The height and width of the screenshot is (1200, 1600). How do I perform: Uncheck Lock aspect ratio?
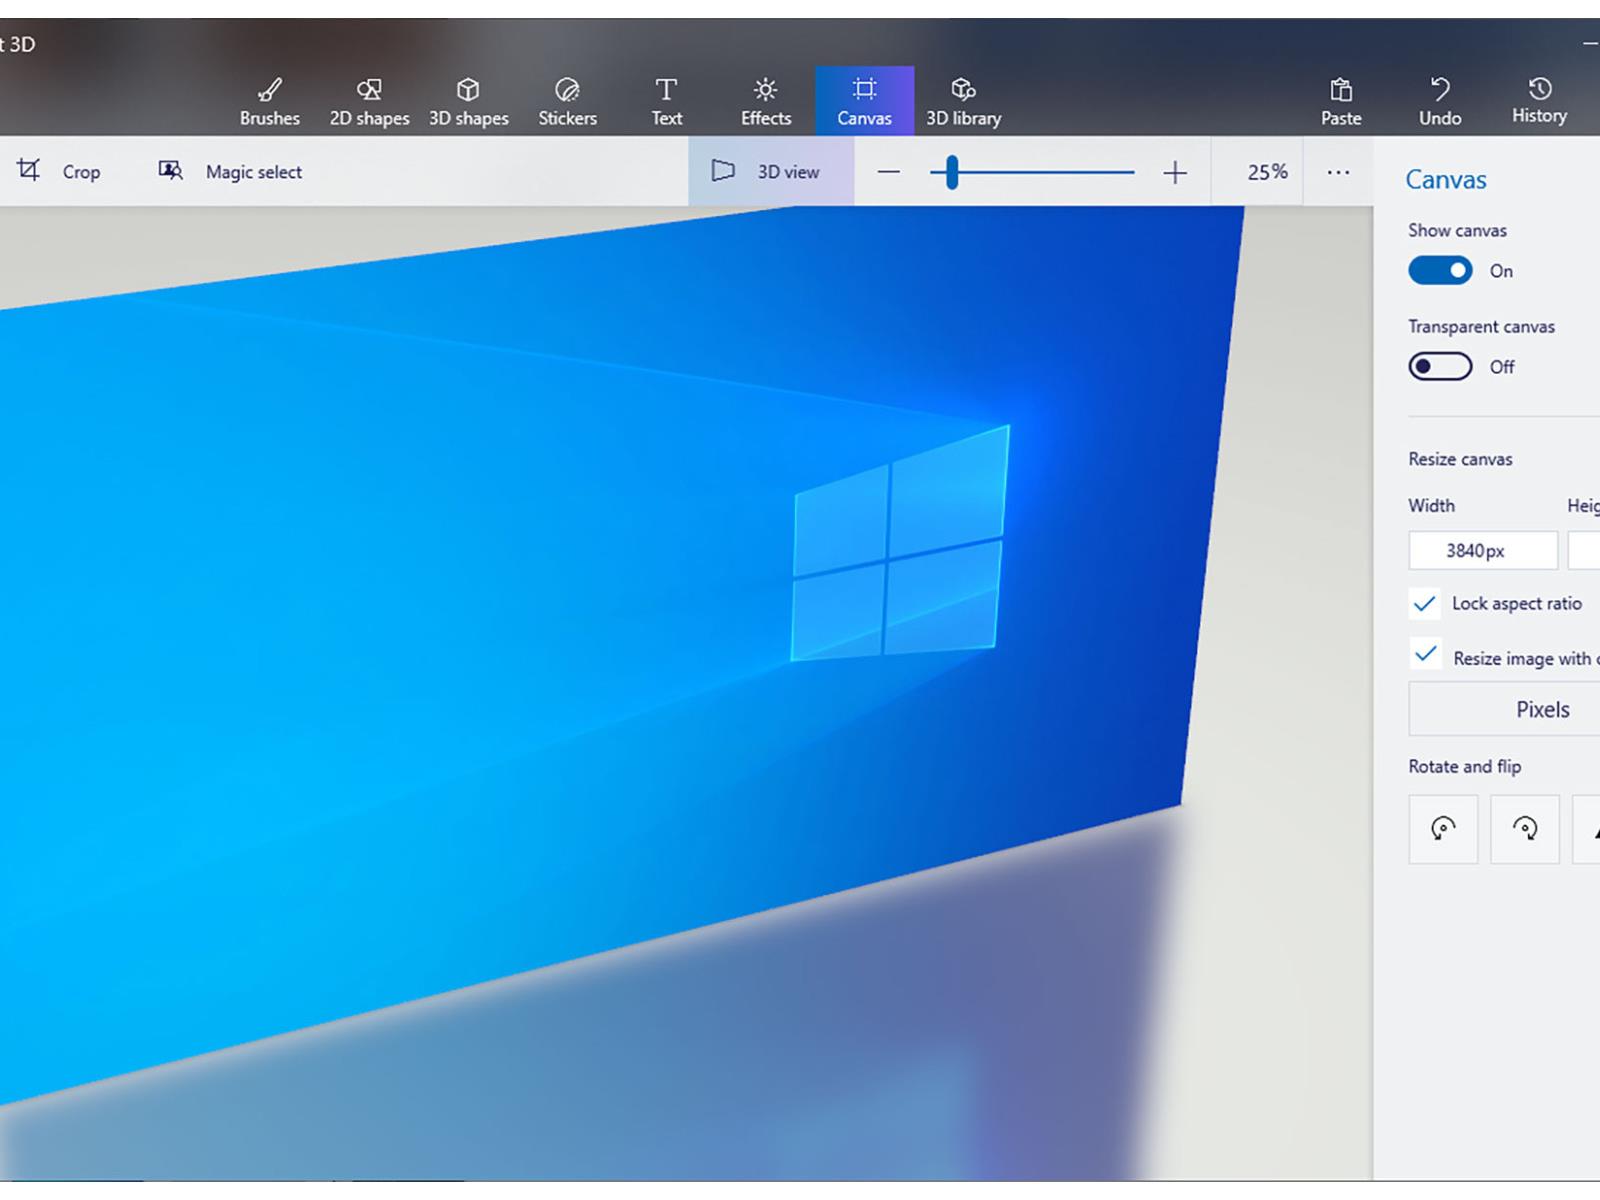[1424, 603]
